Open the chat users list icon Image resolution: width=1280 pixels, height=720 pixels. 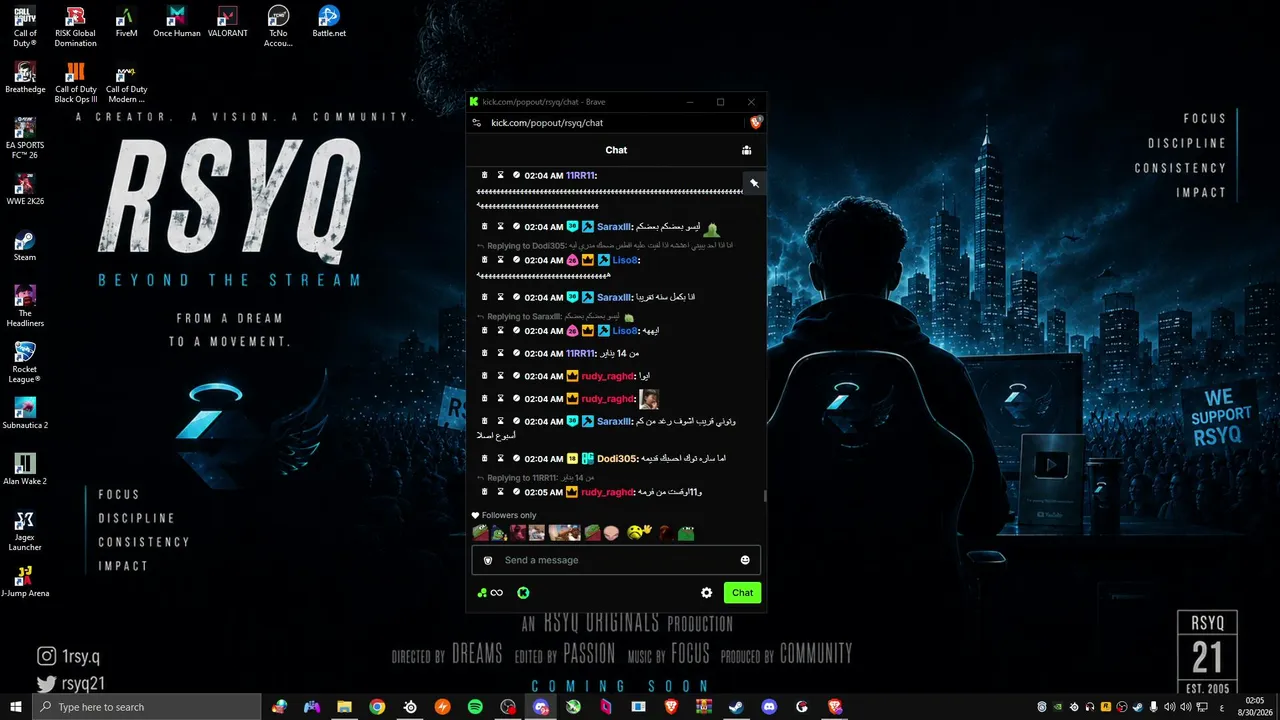coord(746,150)
